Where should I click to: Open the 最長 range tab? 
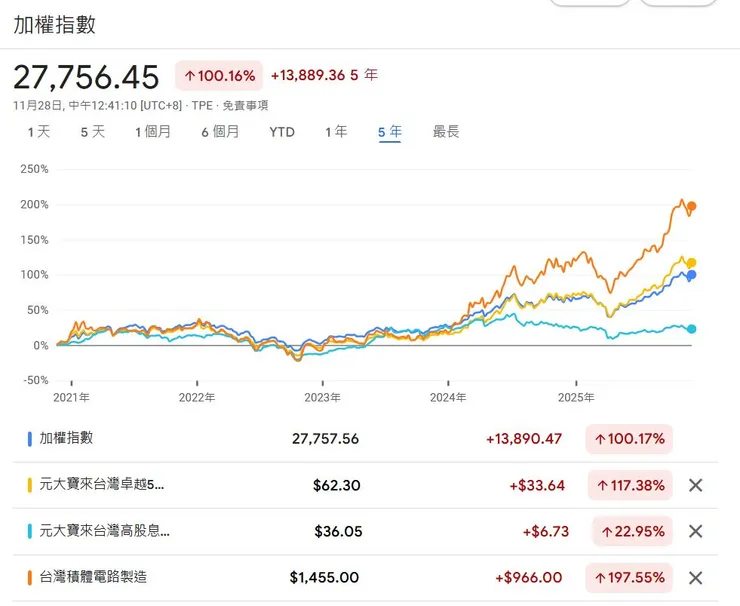tap(446, 132)
